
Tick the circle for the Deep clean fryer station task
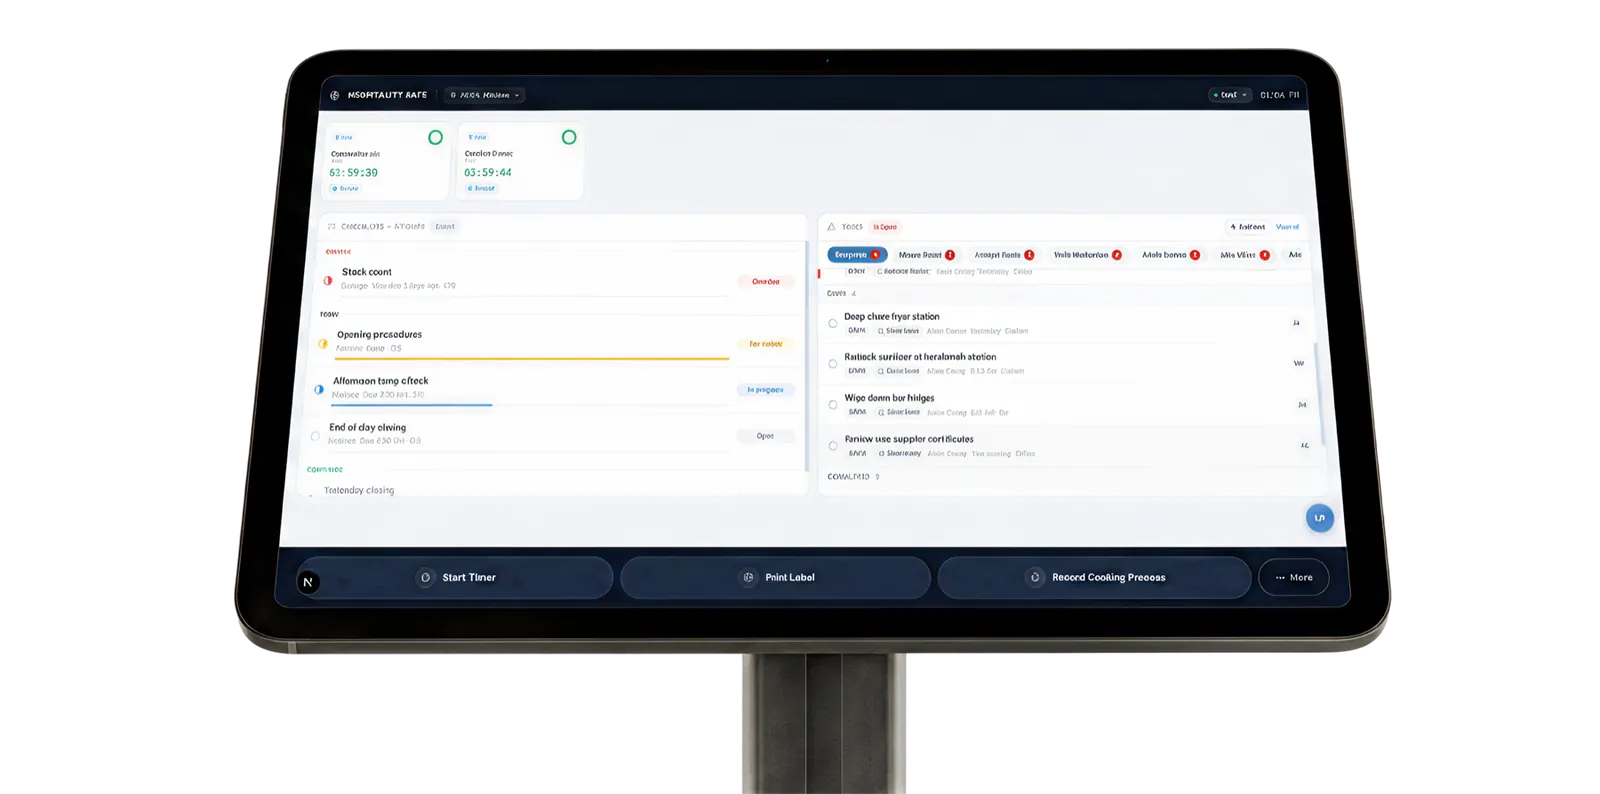pos(833,323)
